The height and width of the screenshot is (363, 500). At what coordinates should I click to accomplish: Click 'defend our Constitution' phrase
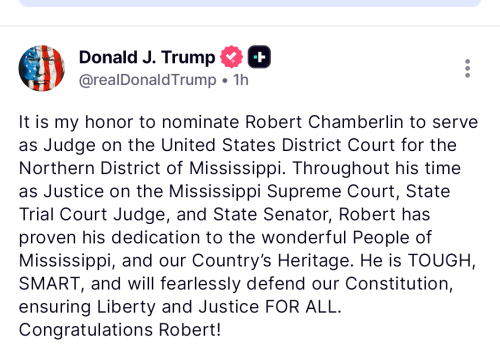(x=350, y=284)
